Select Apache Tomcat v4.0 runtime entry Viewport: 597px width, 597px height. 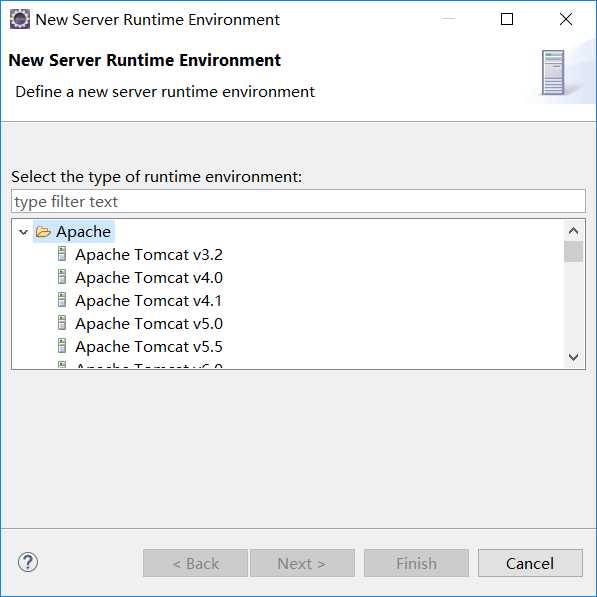(149, 278)
